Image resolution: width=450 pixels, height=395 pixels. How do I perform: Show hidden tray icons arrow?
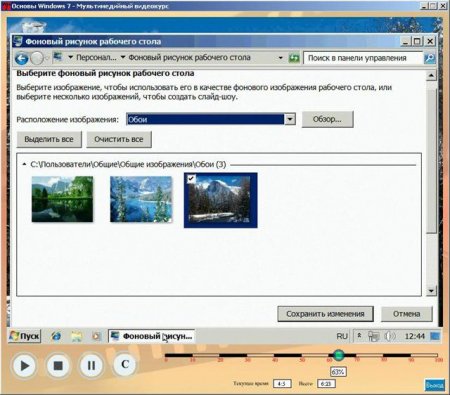tap(359, 336)
